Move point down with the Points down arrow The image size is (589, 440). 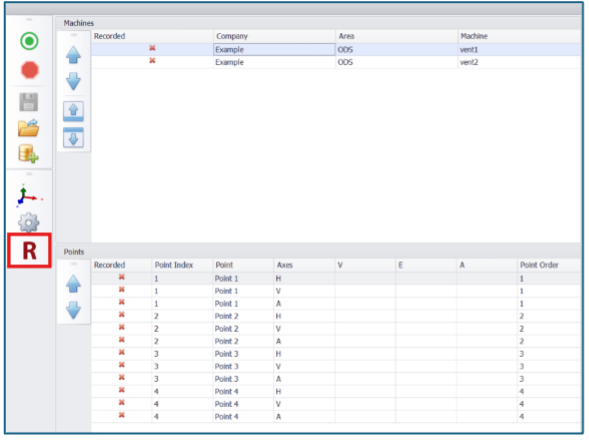click(73, 310)
